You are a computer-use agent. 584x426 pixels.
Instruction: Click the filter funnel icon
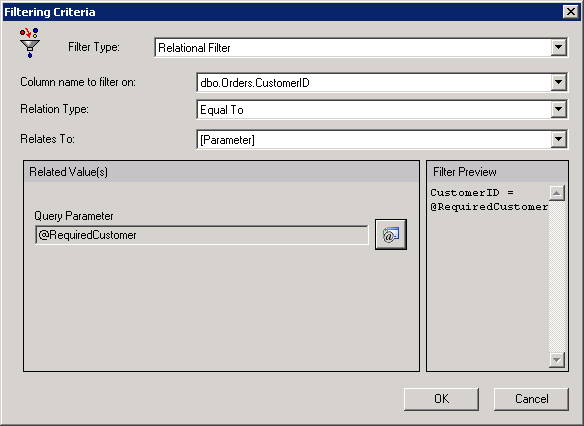(29, 43)
